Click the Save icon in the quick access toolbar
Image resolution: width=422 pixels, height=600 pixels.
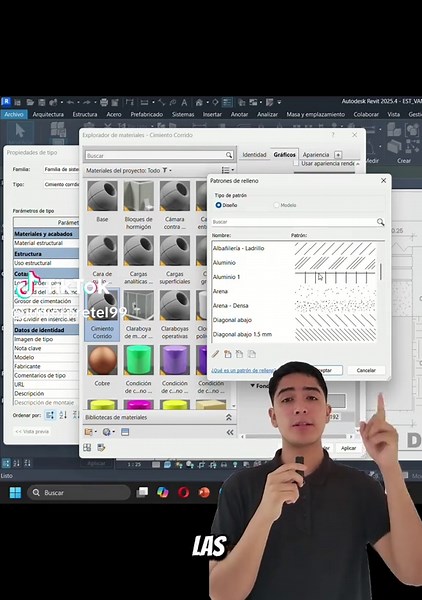point(42,103)
